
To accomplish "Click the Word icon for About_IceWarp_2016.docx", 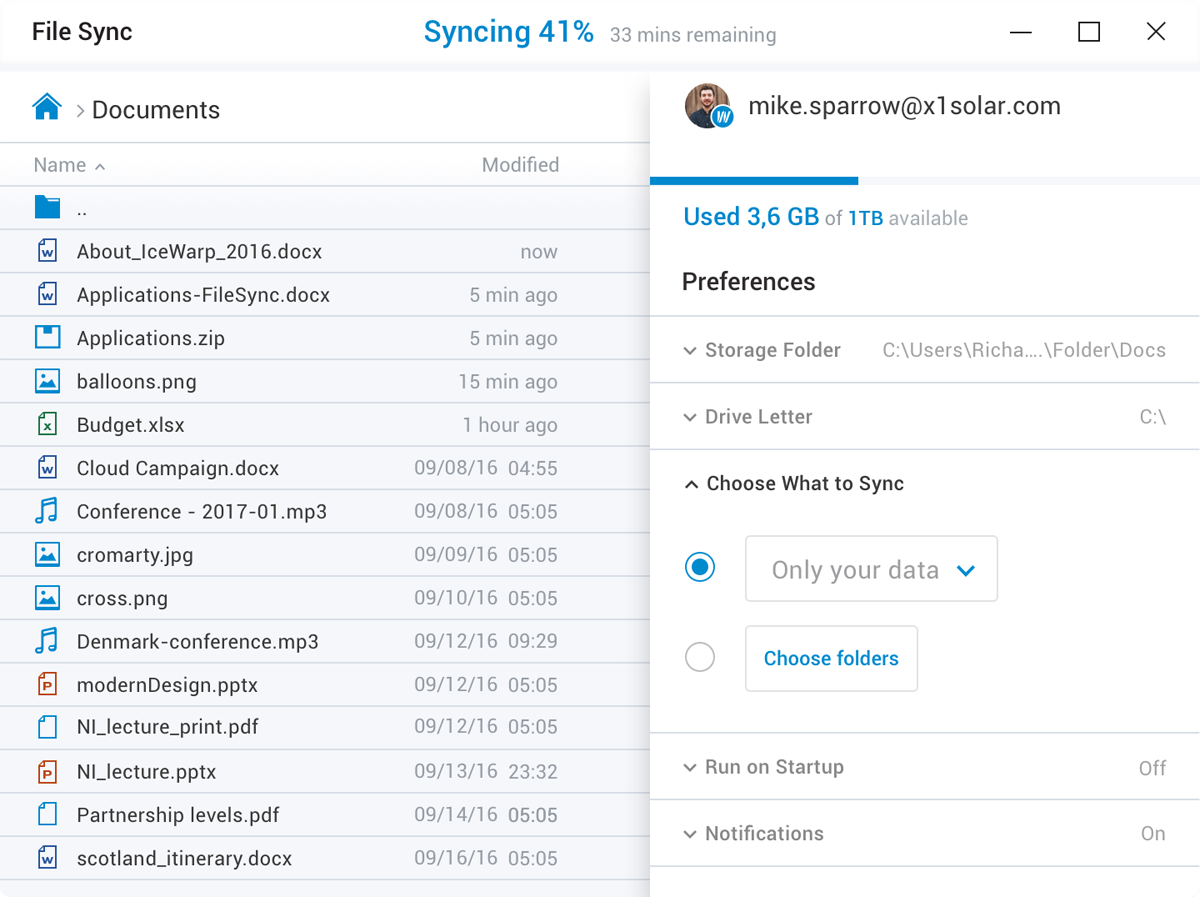I will 47,251.
